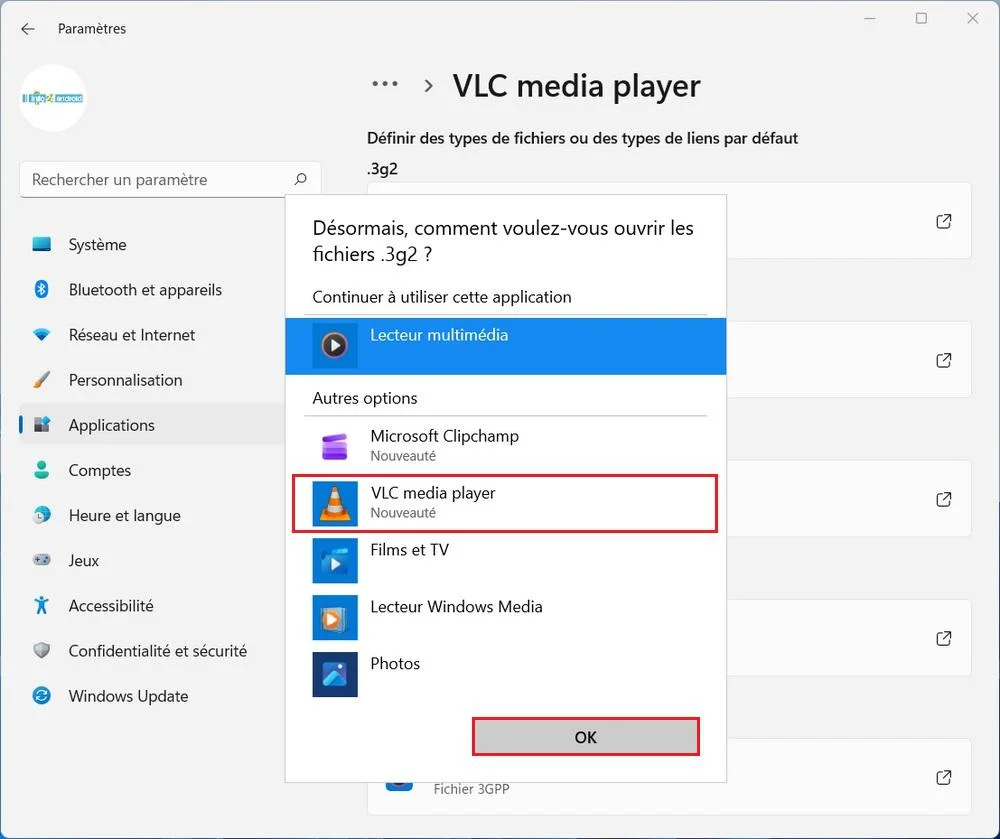The width and height of the screenshot is (1000, 839).
Task: Open Accessibilité settings
Action: 152,606
